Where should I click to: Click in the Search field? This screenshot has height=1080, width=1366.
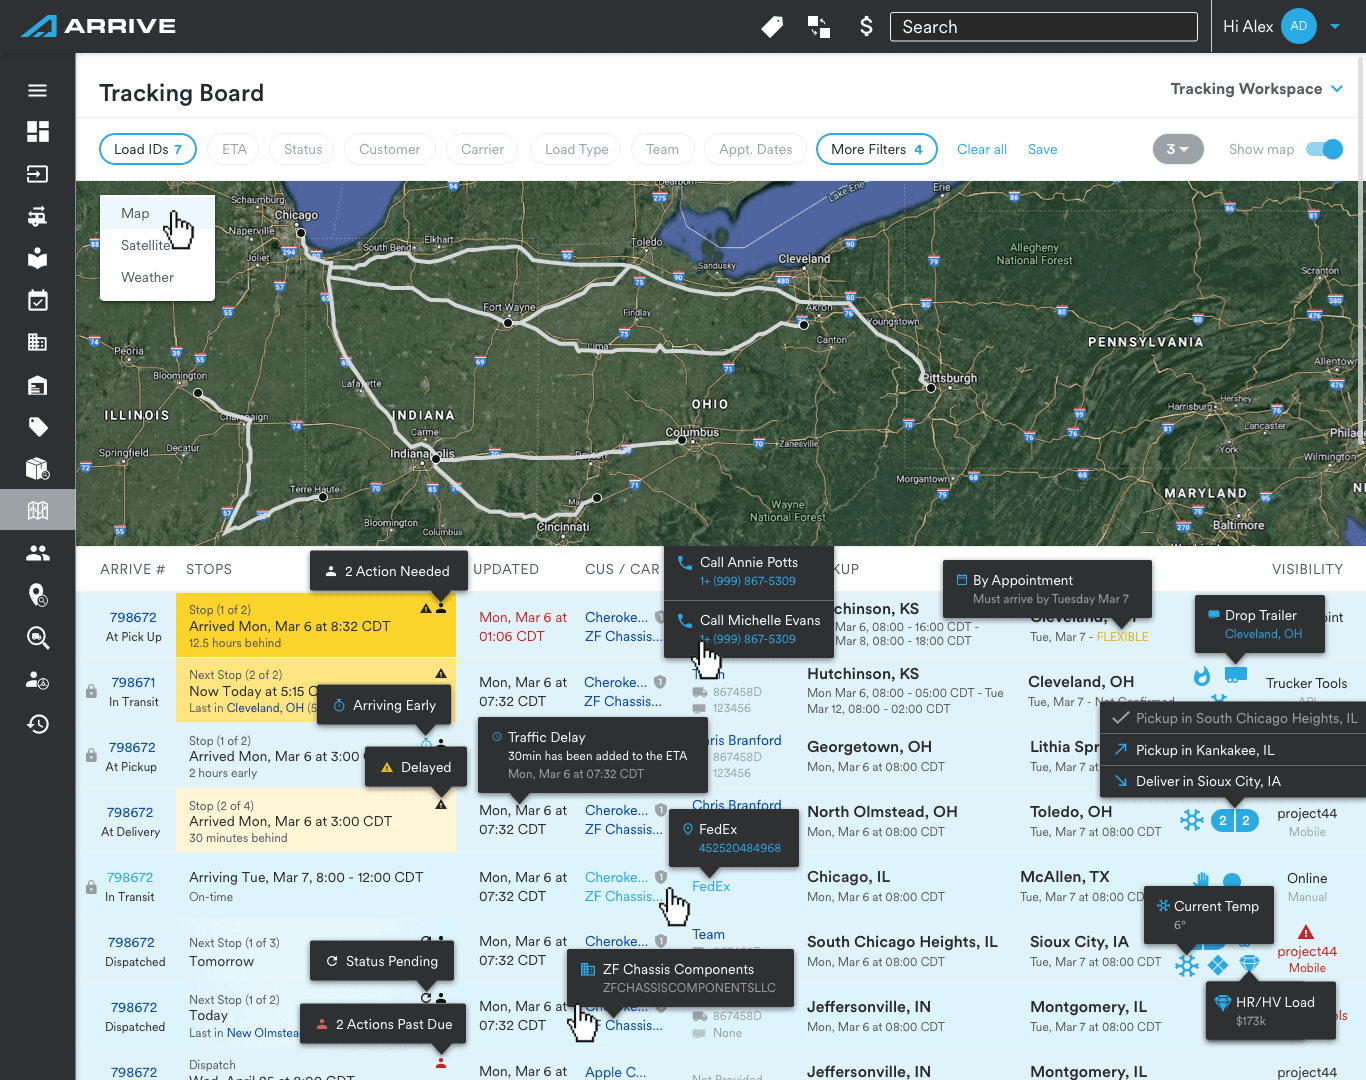(x=1044, y=27)
